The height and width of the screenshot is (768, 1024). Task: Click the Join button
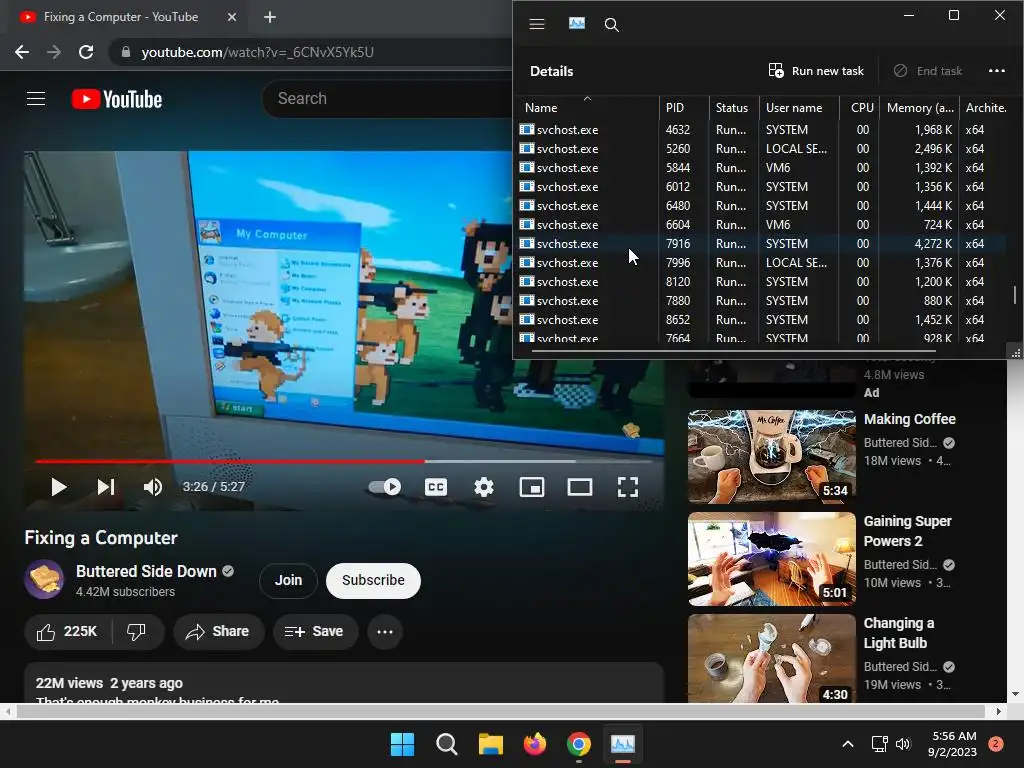[x=288, y=581]
